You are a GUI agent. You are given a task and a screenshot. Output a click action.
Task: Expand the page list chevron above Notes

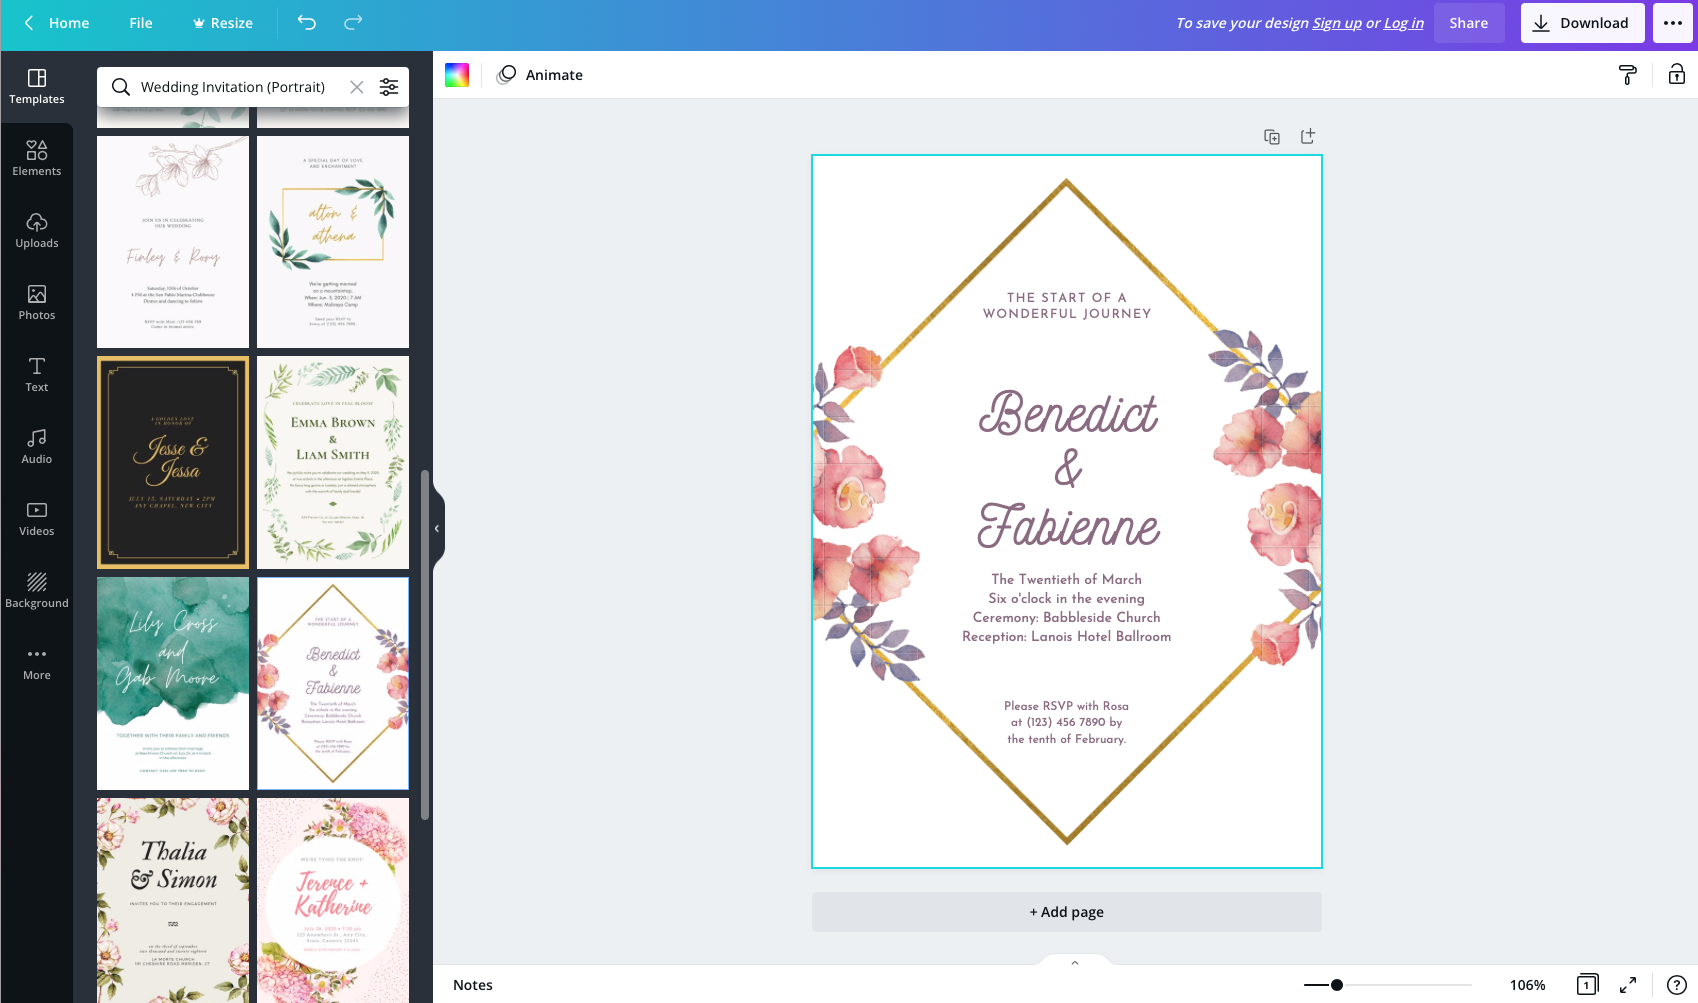[x=1075, y=963]
